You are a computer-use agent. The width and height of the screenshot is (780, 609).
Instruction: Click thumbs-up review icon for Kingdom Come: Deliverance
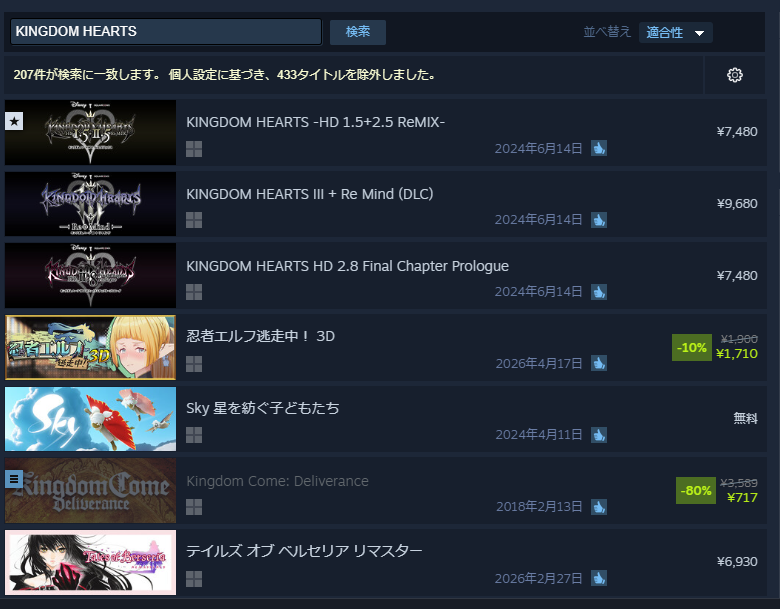pyautogui.click(x=599, y=507)
